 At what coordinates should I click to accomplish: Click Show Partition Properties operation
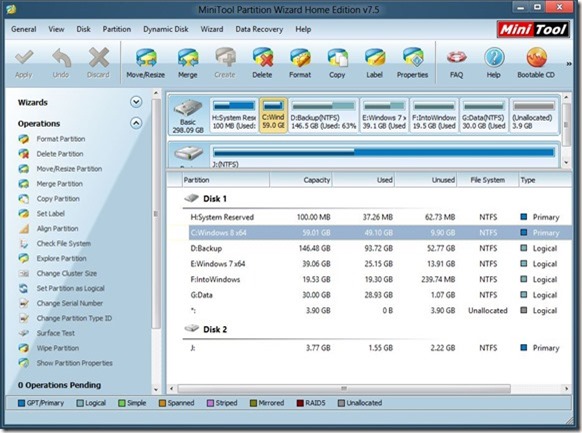point(74,363)
